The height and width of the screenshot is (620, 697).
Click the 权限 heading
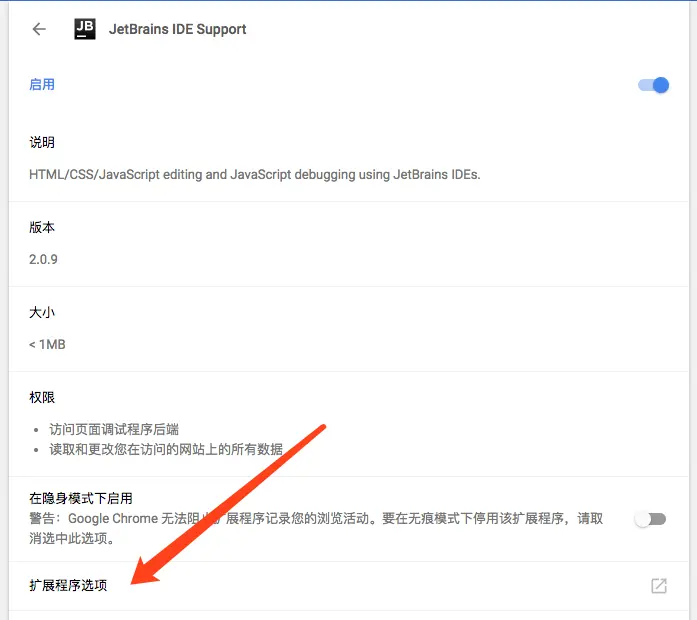point(42,397)
